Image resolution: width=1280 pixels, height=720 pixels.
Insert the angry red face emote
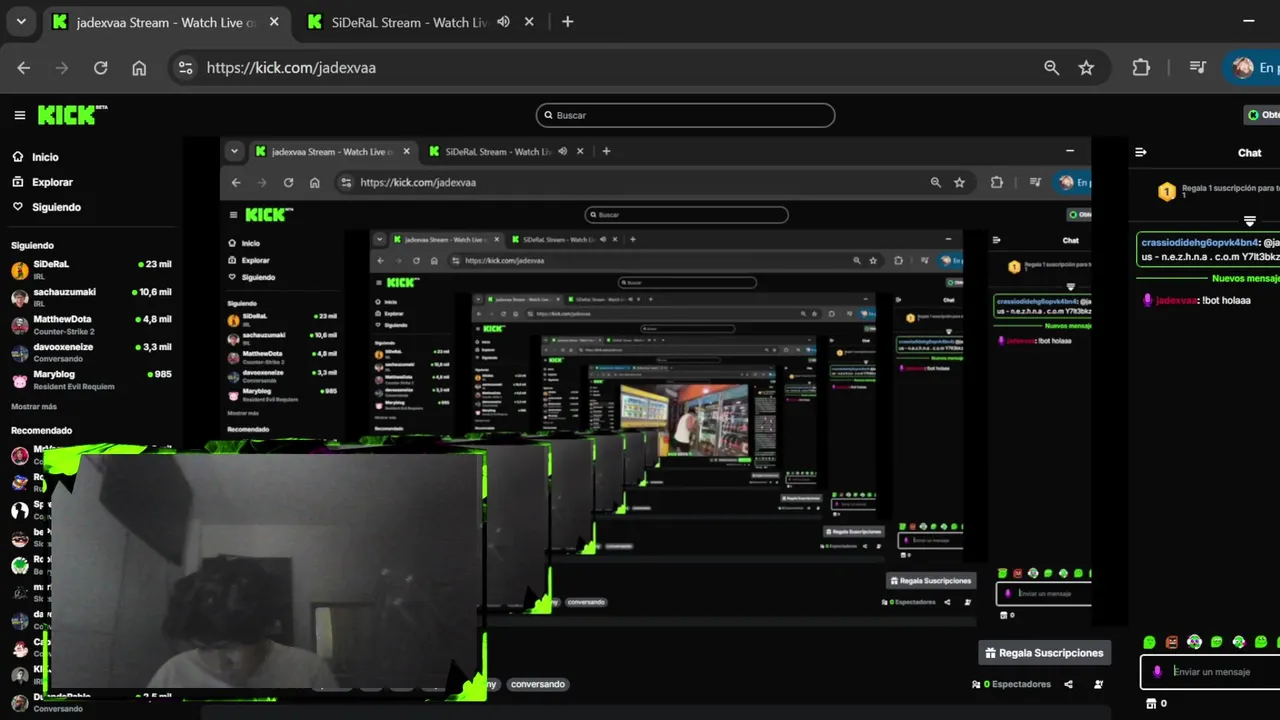pyautogui.click(x=1172, y=642)
